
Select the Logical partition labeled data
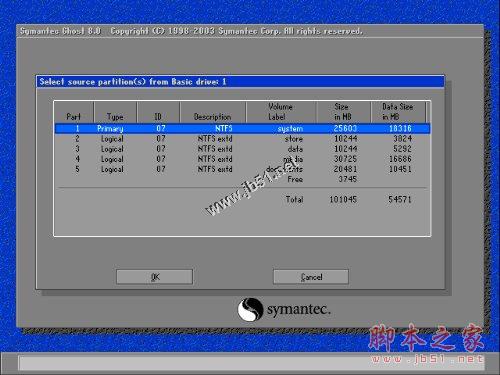(242, 149)
